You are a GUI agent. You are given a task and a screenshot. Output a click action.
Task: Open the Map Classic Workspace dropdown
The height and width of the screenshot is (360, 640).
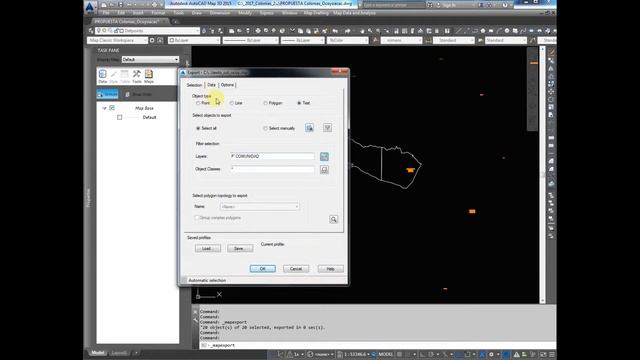(117, 40)
